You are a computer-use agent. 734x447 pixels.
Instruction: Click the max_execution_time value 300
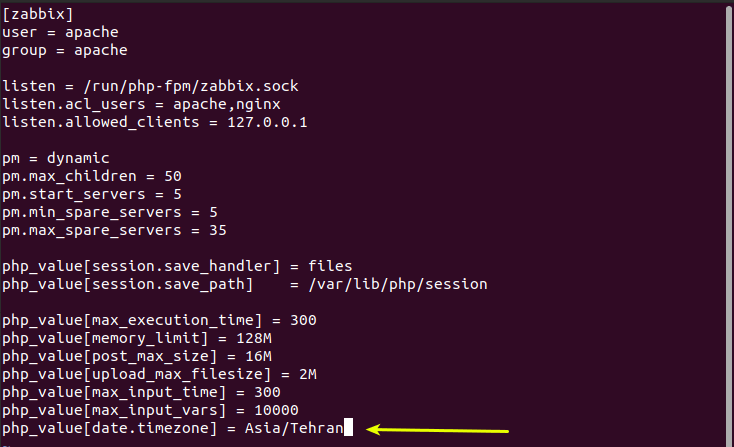point(303,321)
